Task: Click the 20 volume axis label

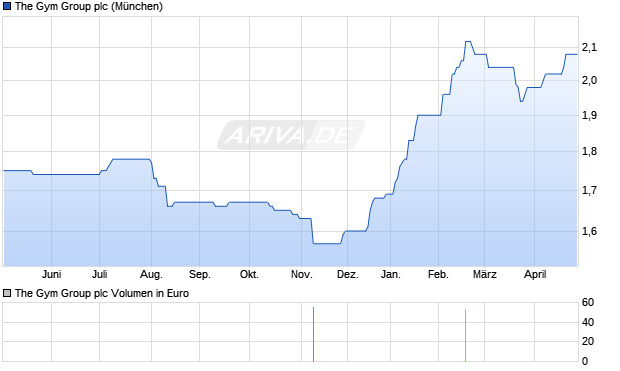Action: [588, 341]
